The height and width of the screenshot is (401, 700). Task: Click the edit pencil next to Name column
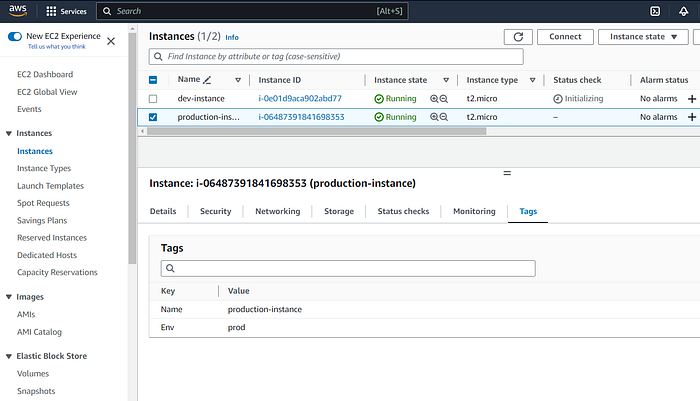coord(207,80)
